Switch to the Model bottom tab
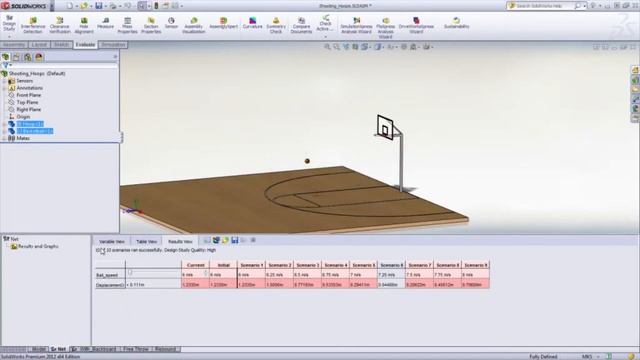 pyautogui.click(x=39, y=349)
